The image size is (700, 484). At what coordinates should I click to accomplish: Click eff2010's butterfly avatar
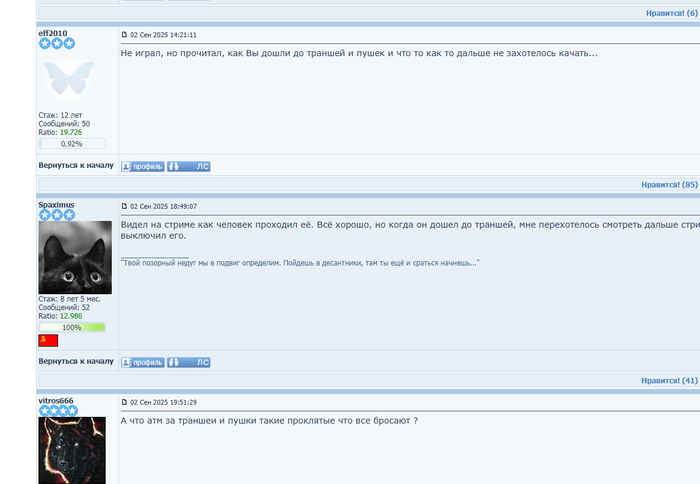coord(69,78)
